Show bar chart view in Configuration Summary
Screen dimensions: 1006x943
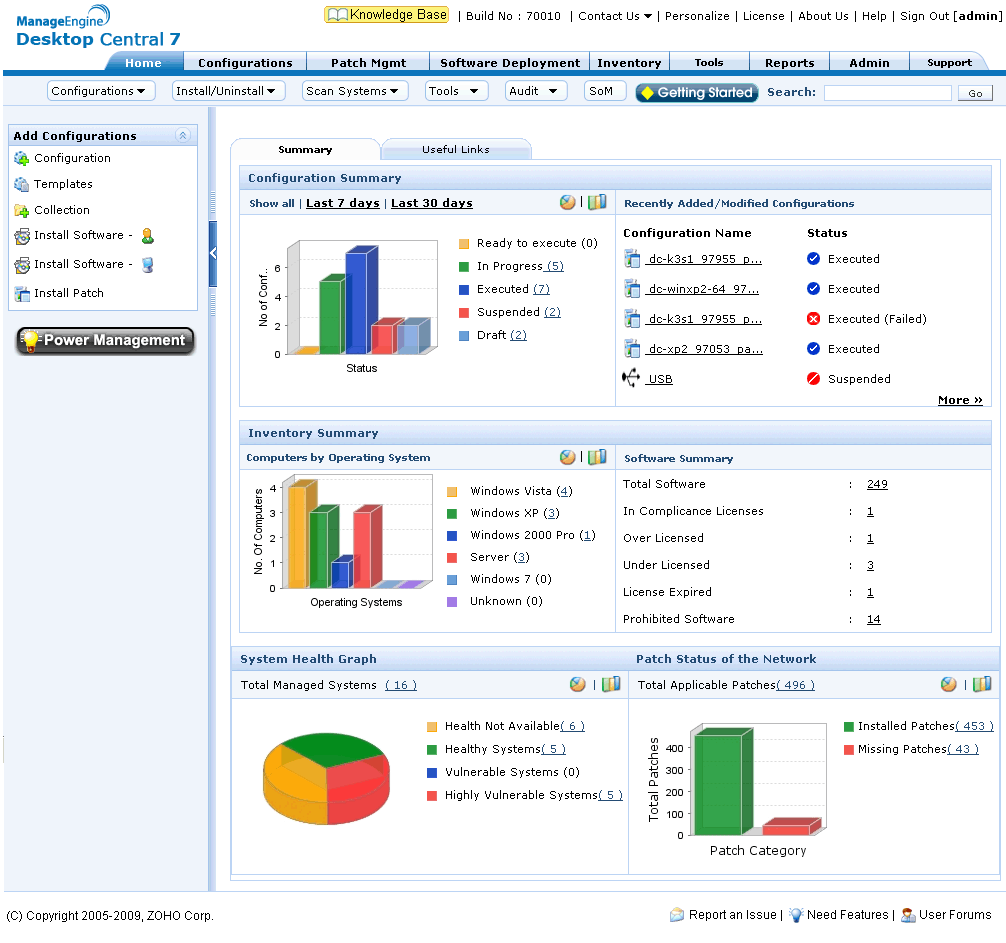[597, 203]
